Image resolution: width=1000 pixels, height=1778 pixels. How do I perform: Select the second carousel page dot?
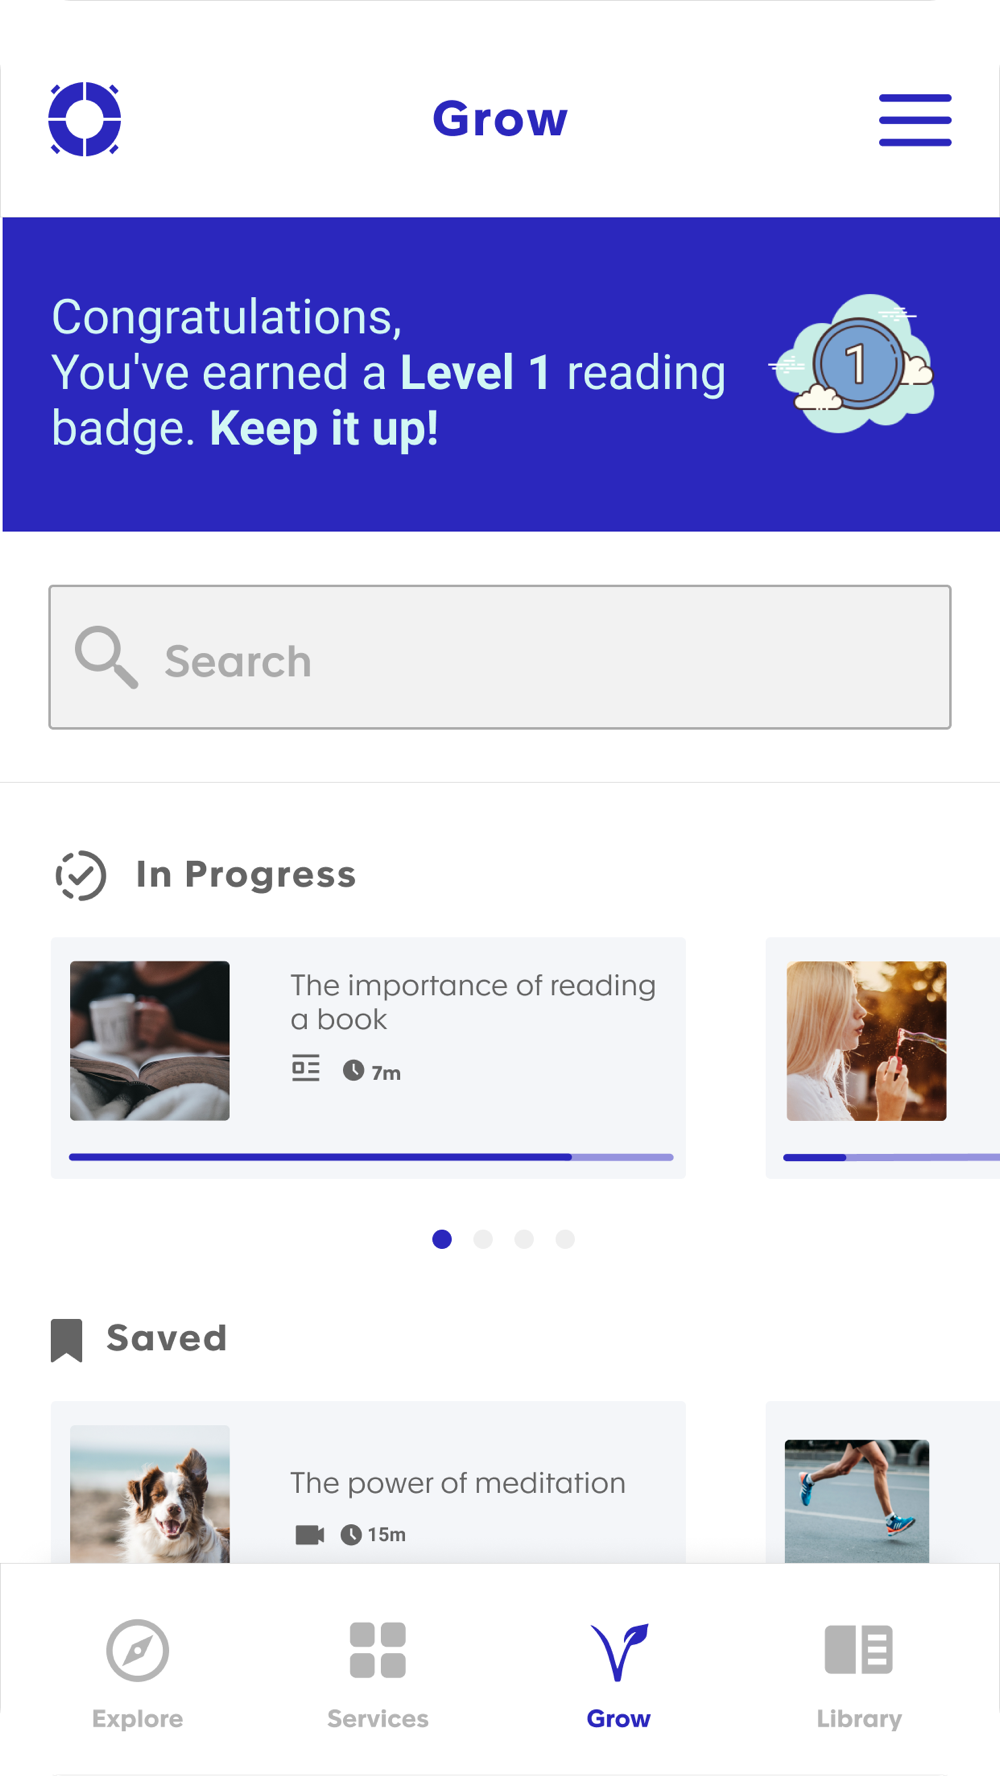click(x=483, y=1239)
